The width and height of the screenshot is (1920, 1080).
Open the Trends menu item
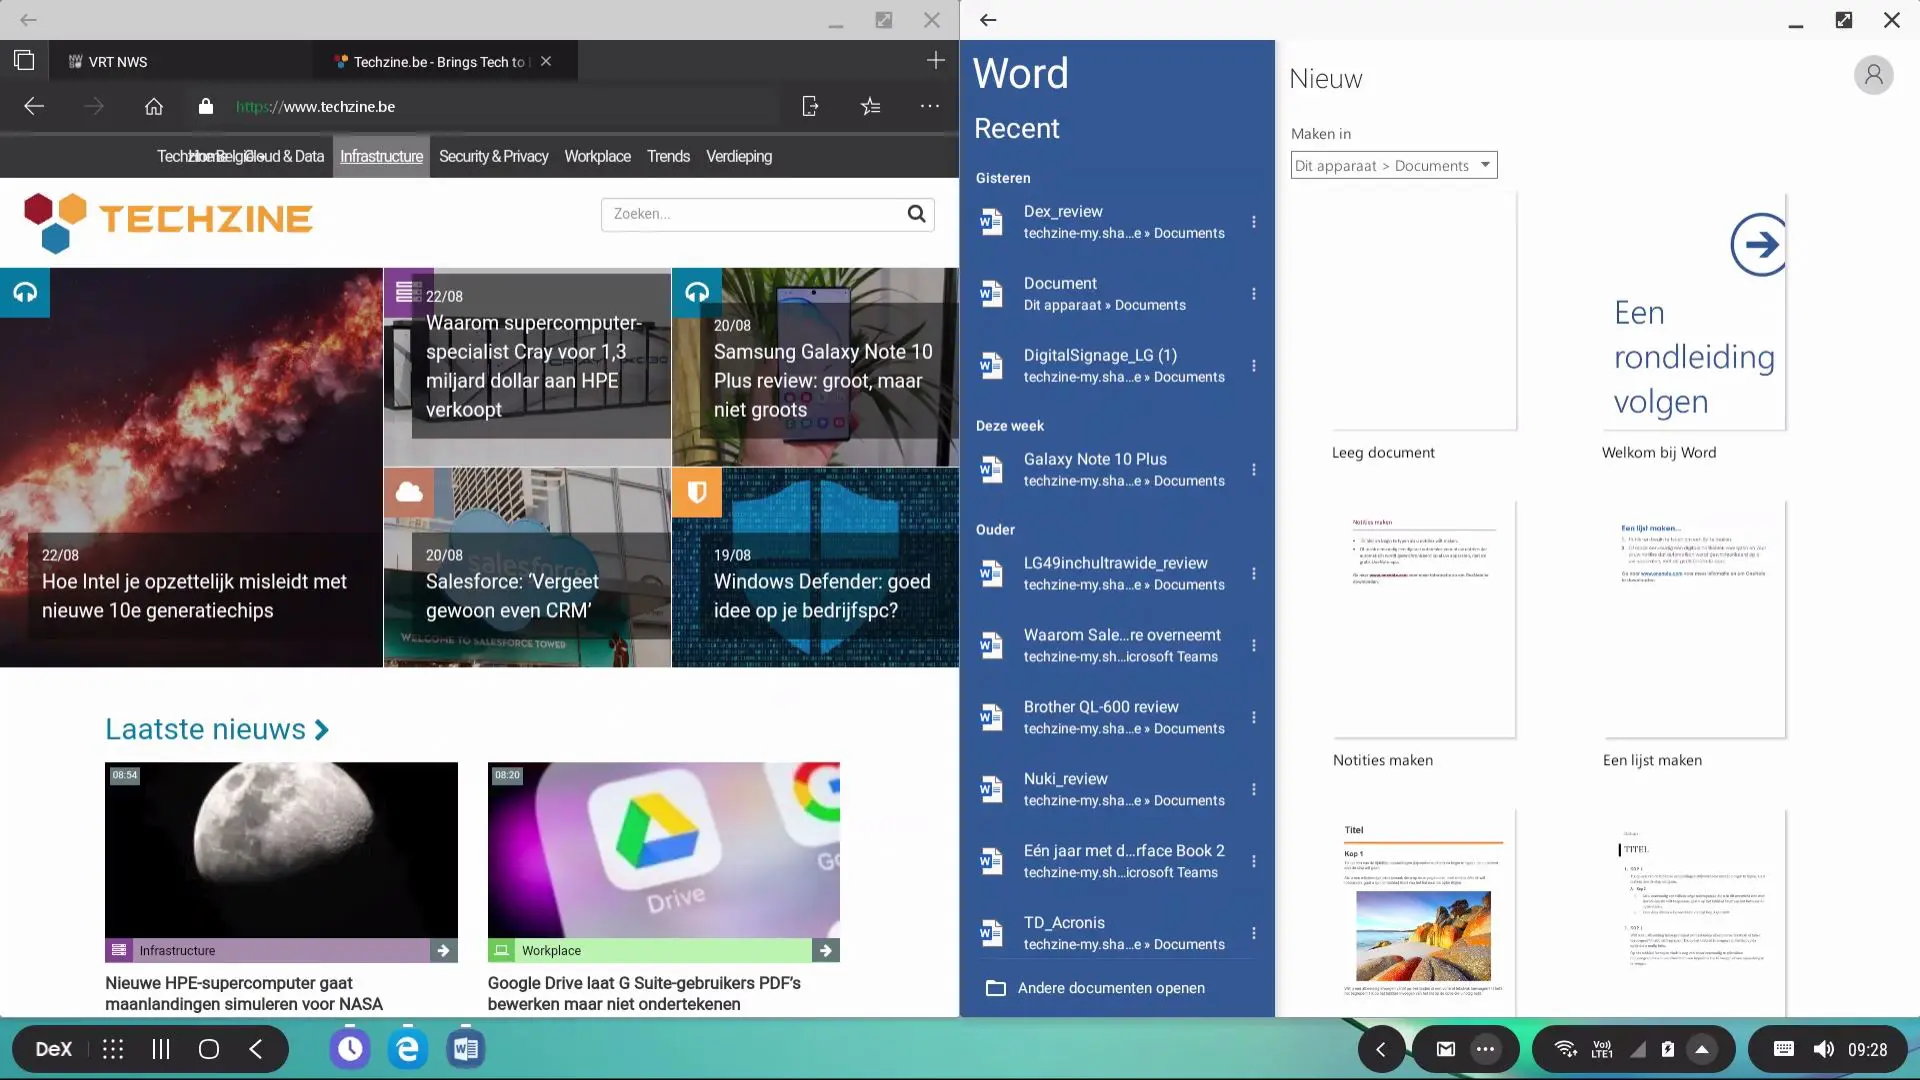click(668, 157)
